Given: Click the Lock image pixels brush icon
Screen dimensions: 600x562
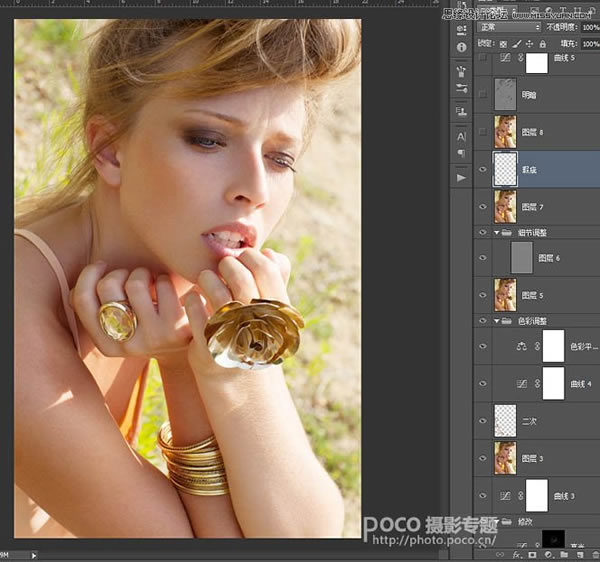Looking at the screenshot, I should click(x=517, y=44).
